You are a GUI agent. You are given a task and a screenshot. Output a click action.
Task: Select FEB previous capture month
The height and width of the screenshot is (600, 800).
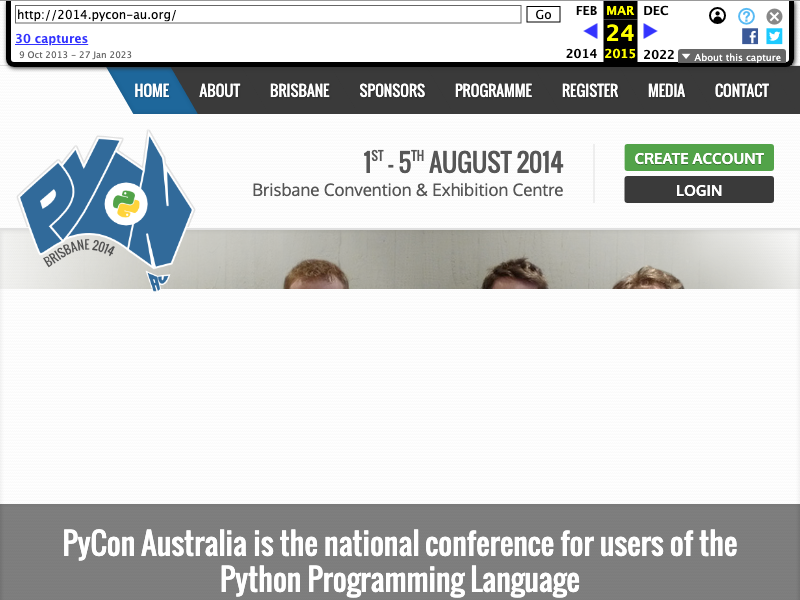click(586, 11)
